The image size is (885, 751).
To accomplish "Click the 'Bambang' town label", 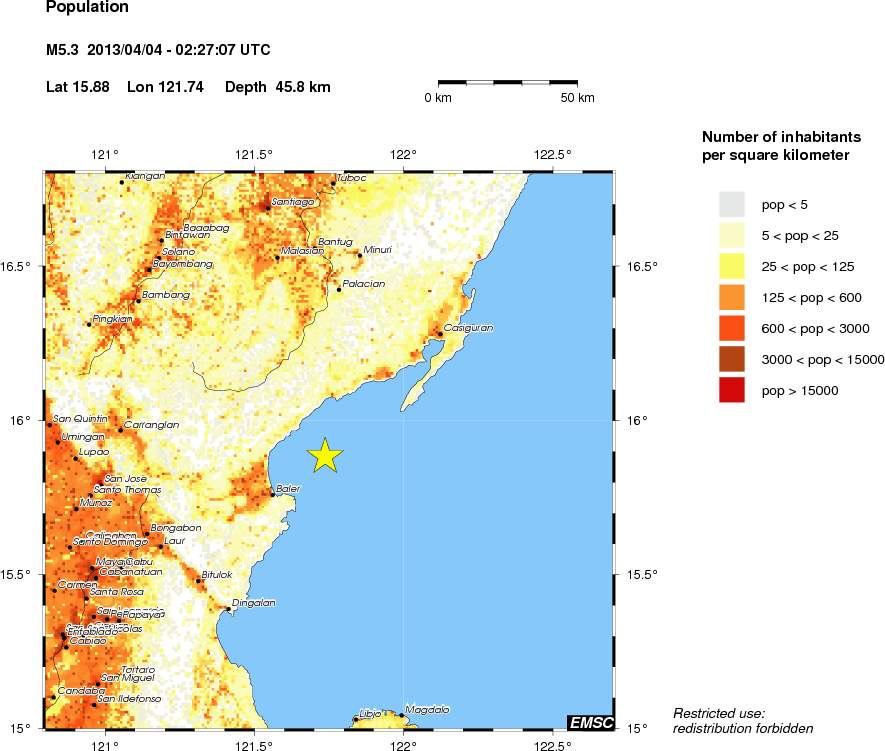I will point(166,295).
